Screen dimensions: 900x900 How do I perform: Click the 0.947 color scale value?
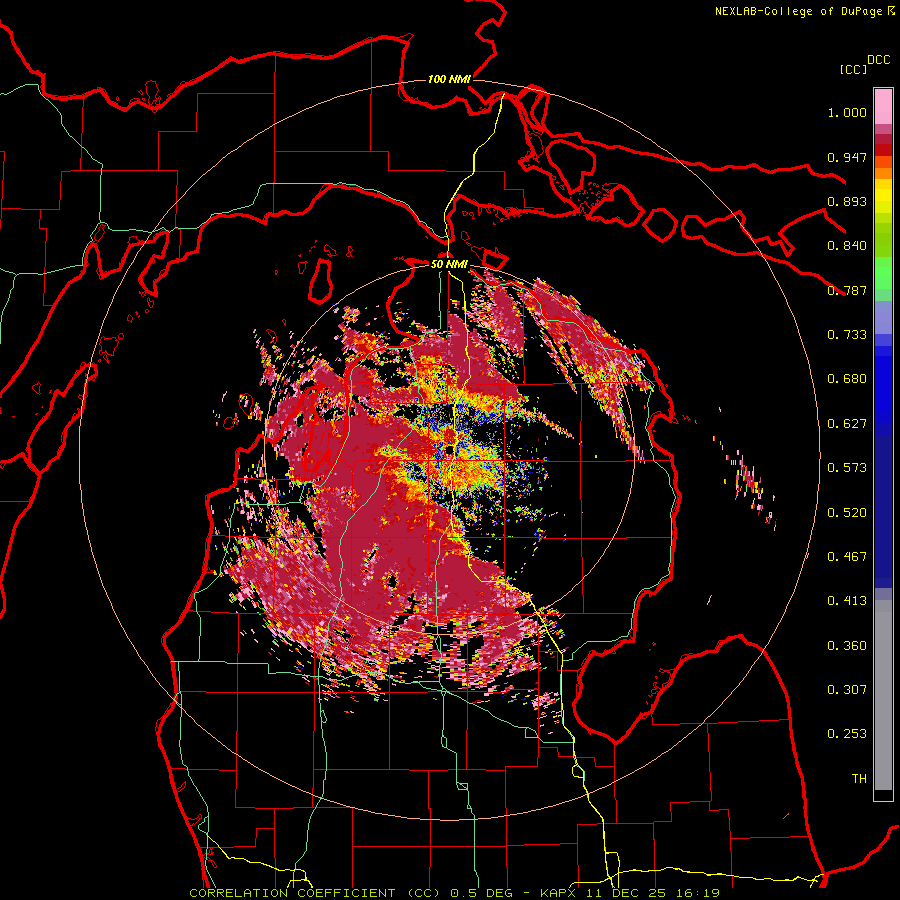pyautogui.click(x=847, y=158)
